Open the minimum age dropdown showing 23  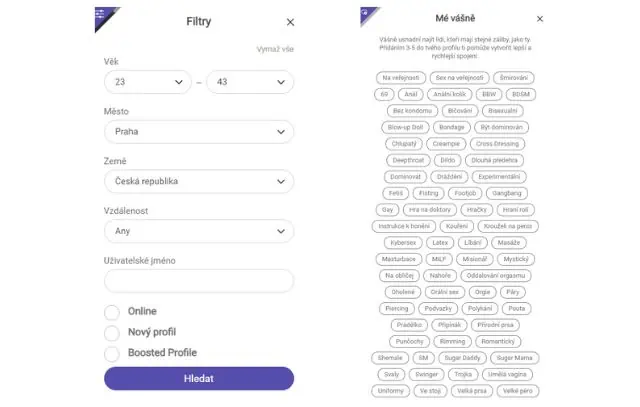click(x=148, y=82)
